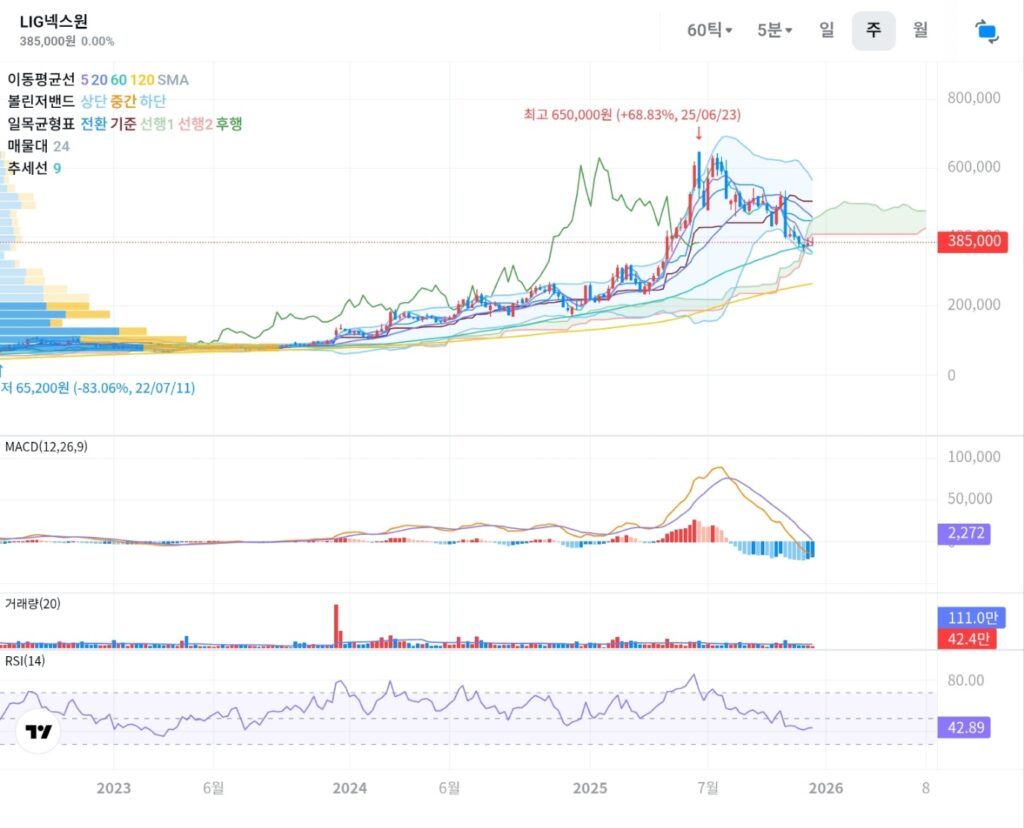Image resolution: width=1024 pixels, height=828 pixels.
Task: Open the 5분 minute interval dropdown
Action: (x=774, y=30)
